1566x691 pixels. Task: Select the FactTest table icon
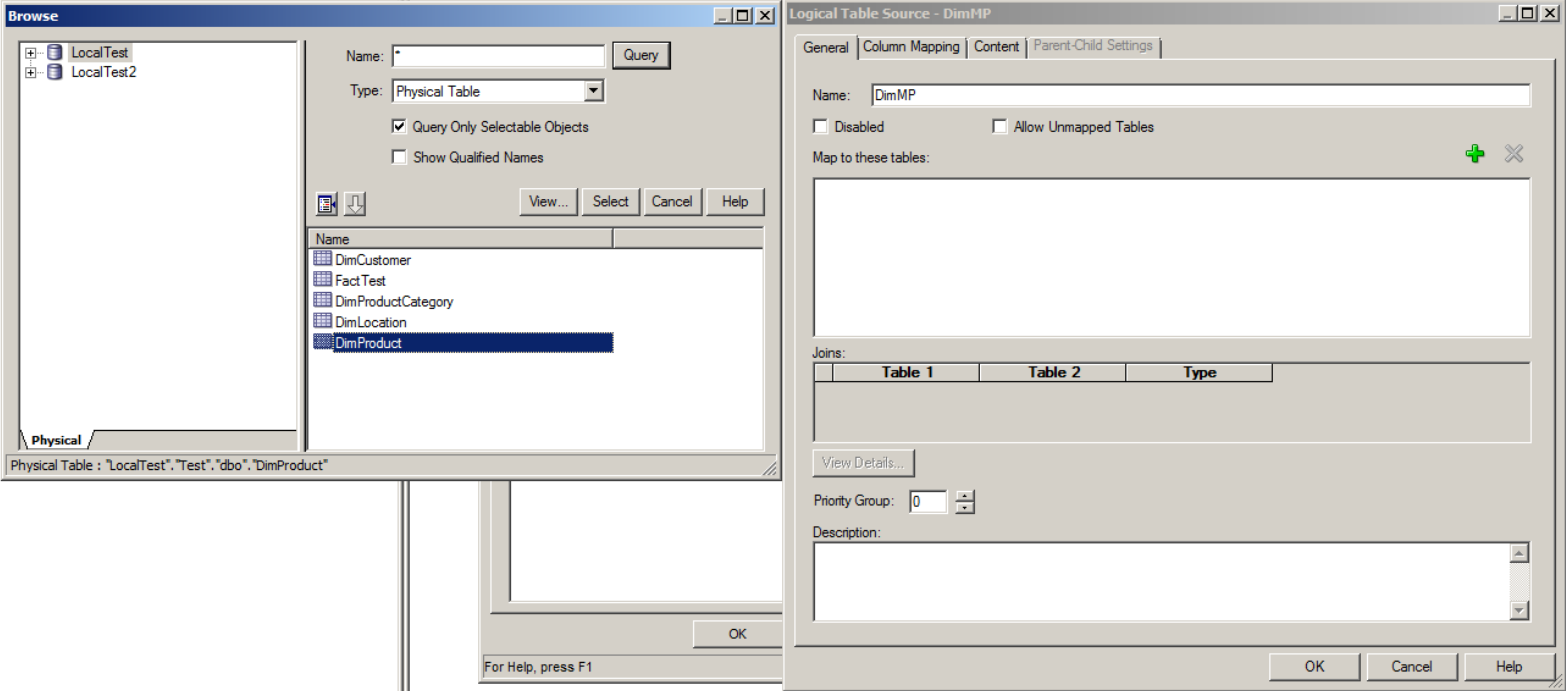[322, 280]
